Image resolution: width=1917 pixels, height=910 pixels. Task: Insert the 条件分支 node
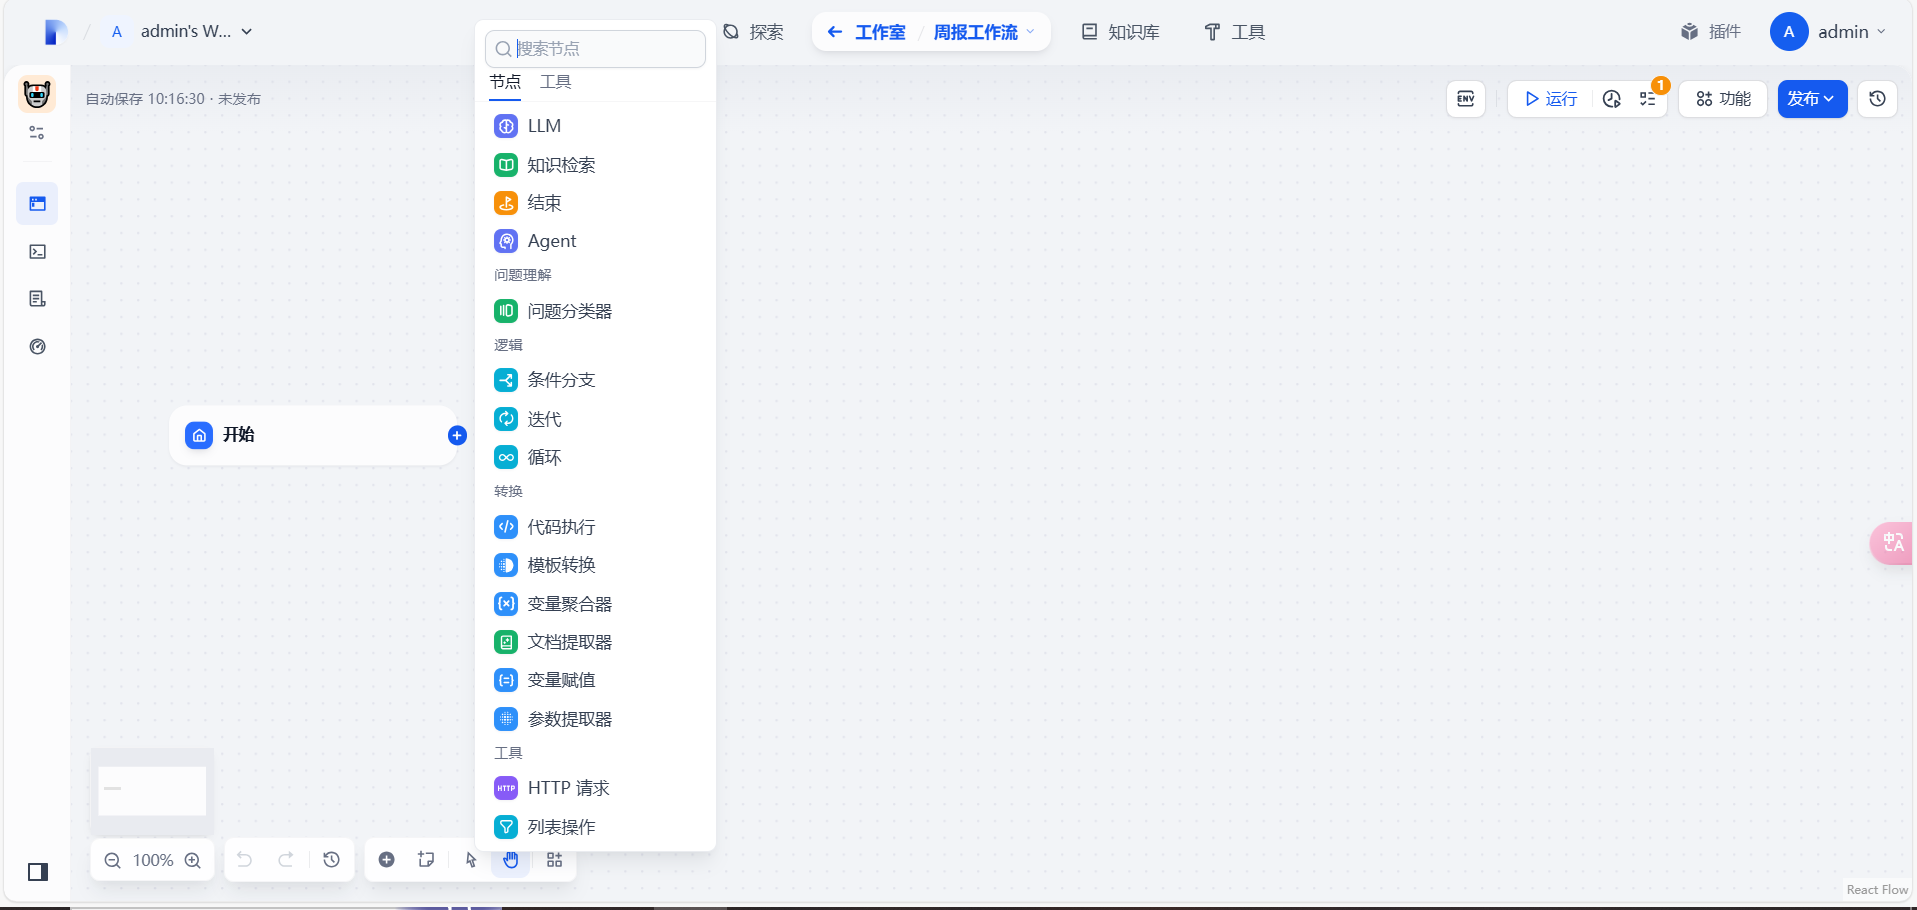pos(560,380)
